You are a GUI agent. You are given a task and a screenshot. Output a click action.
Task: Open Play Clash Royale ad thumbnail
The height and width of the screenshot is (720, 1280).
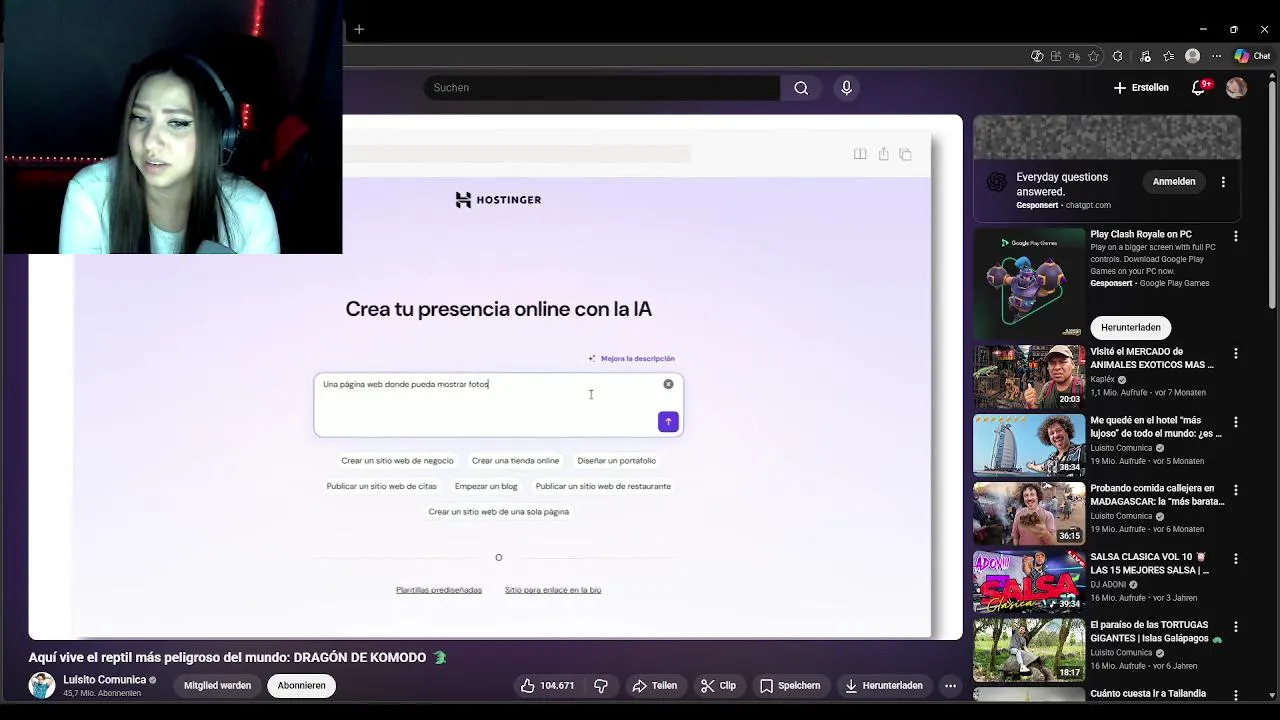click(1029, 283)
